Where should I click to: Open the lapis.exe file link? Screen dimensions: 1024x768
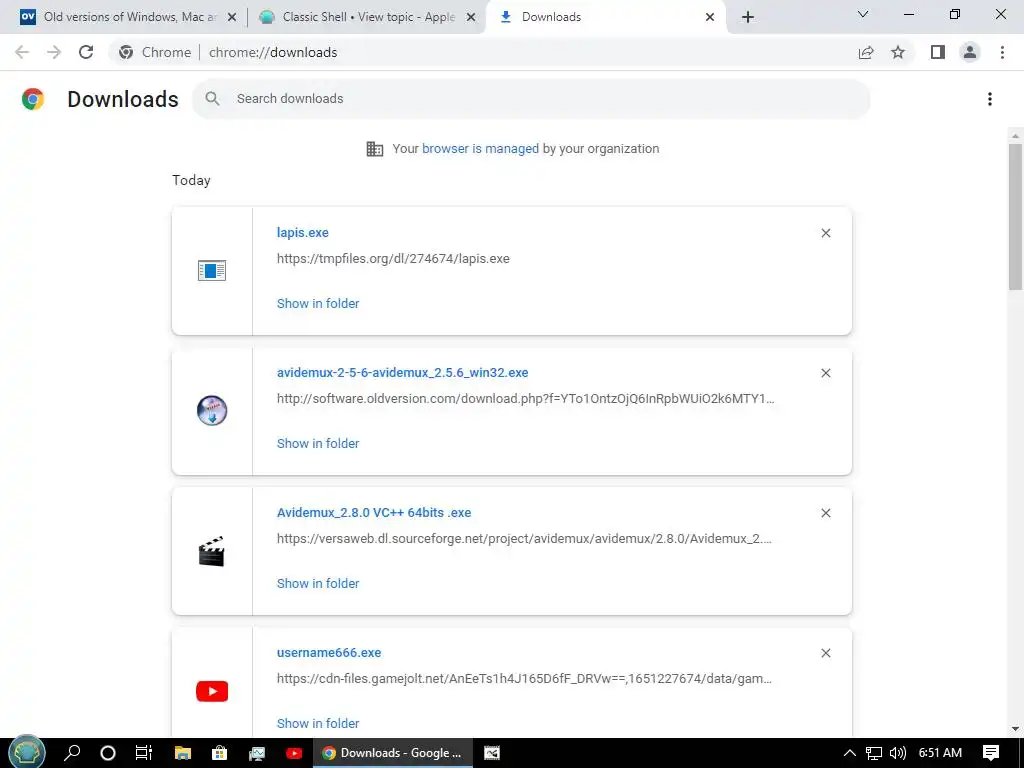302,232
